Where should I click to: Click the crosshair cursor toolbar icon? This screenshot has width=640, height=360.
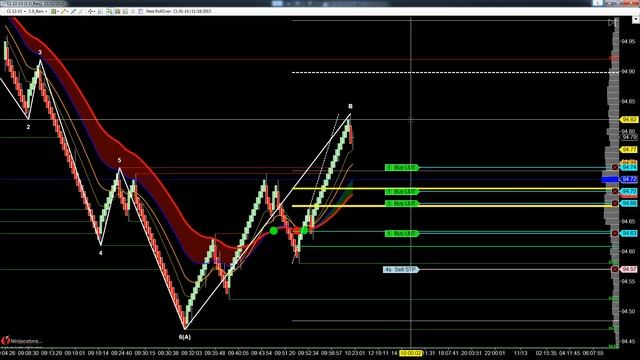tap(91, 11)
